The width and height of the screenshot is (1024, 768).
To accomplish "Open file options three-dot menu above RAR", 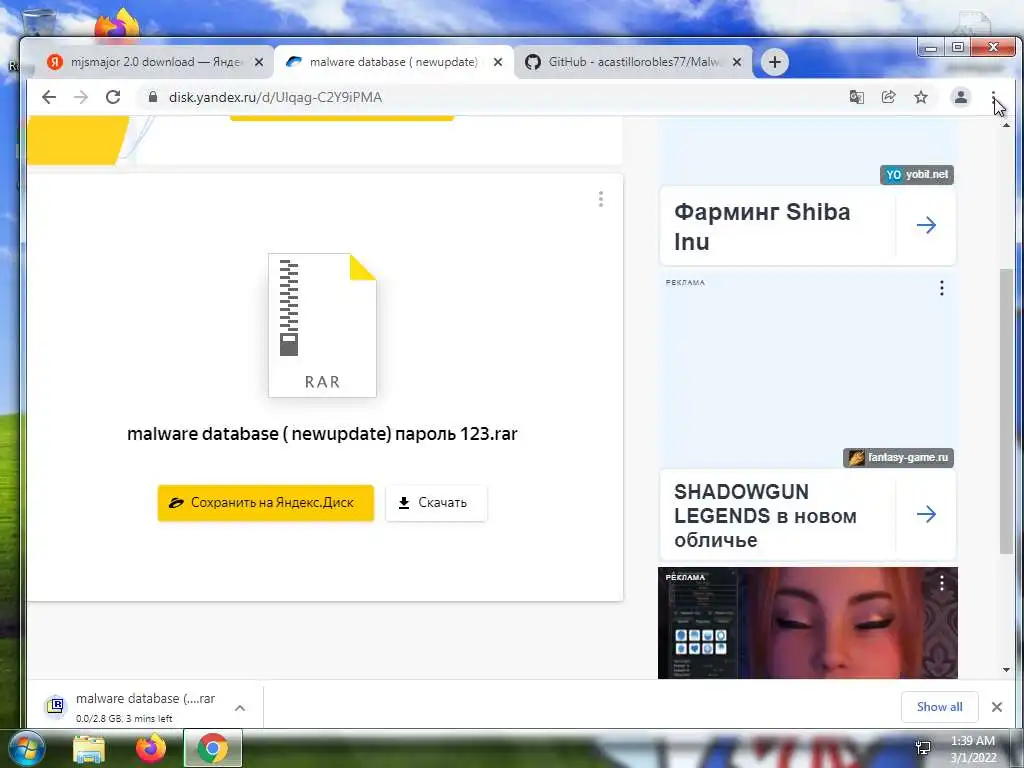I will tap(601, 199).
